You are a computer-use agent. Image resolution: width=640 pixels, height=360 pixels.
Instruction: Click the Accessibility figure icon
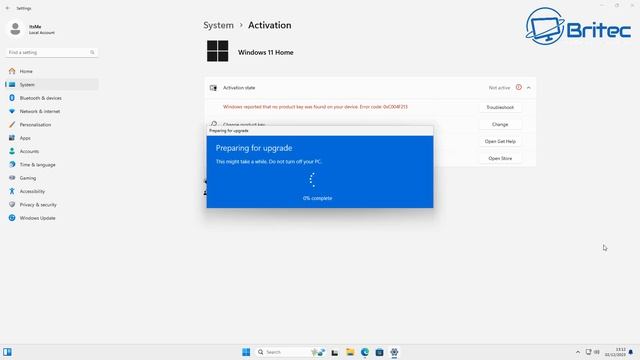[12, 191]
